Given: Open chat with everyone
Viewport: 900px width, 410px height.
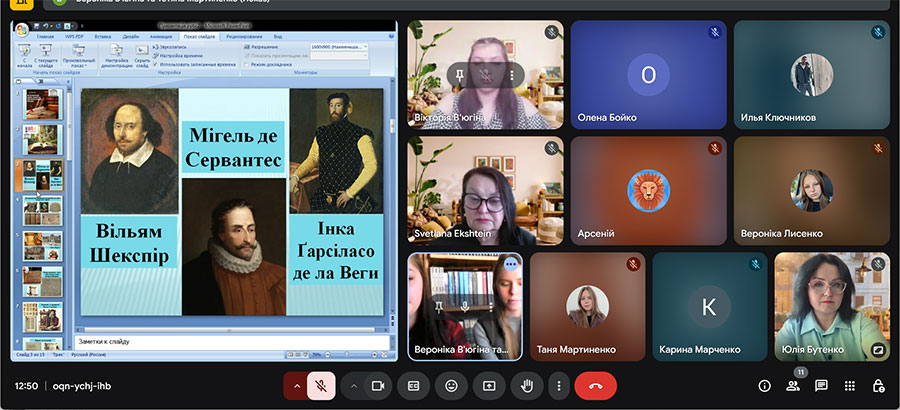Looking at the screenshot, I should click(x=821, y=386).
